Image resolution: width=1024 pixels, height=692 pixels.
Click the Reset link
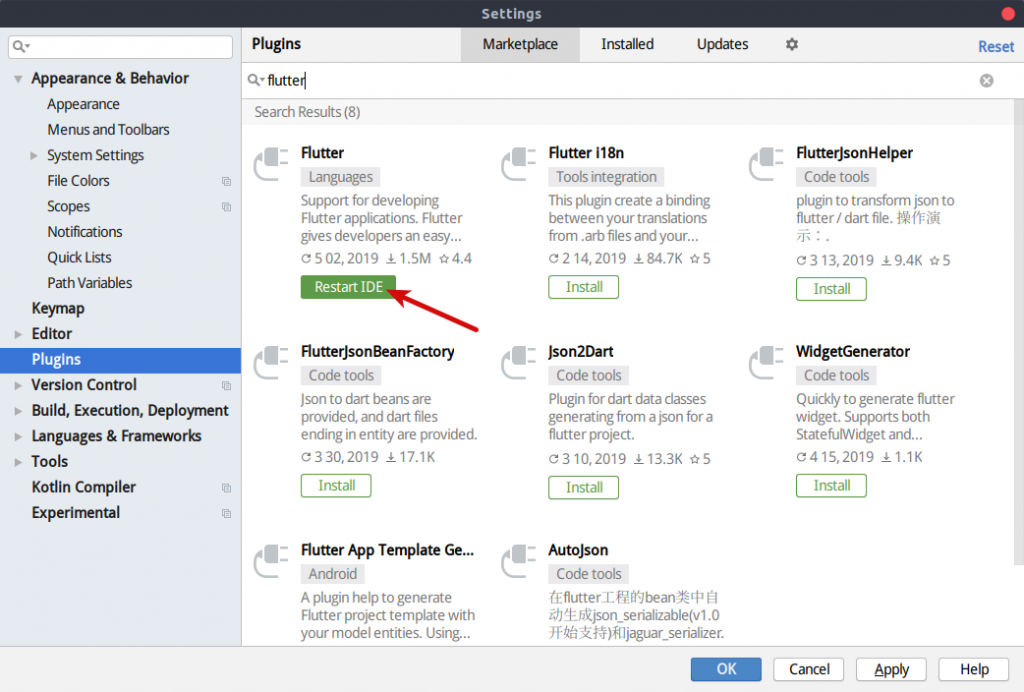coord(995,46)
